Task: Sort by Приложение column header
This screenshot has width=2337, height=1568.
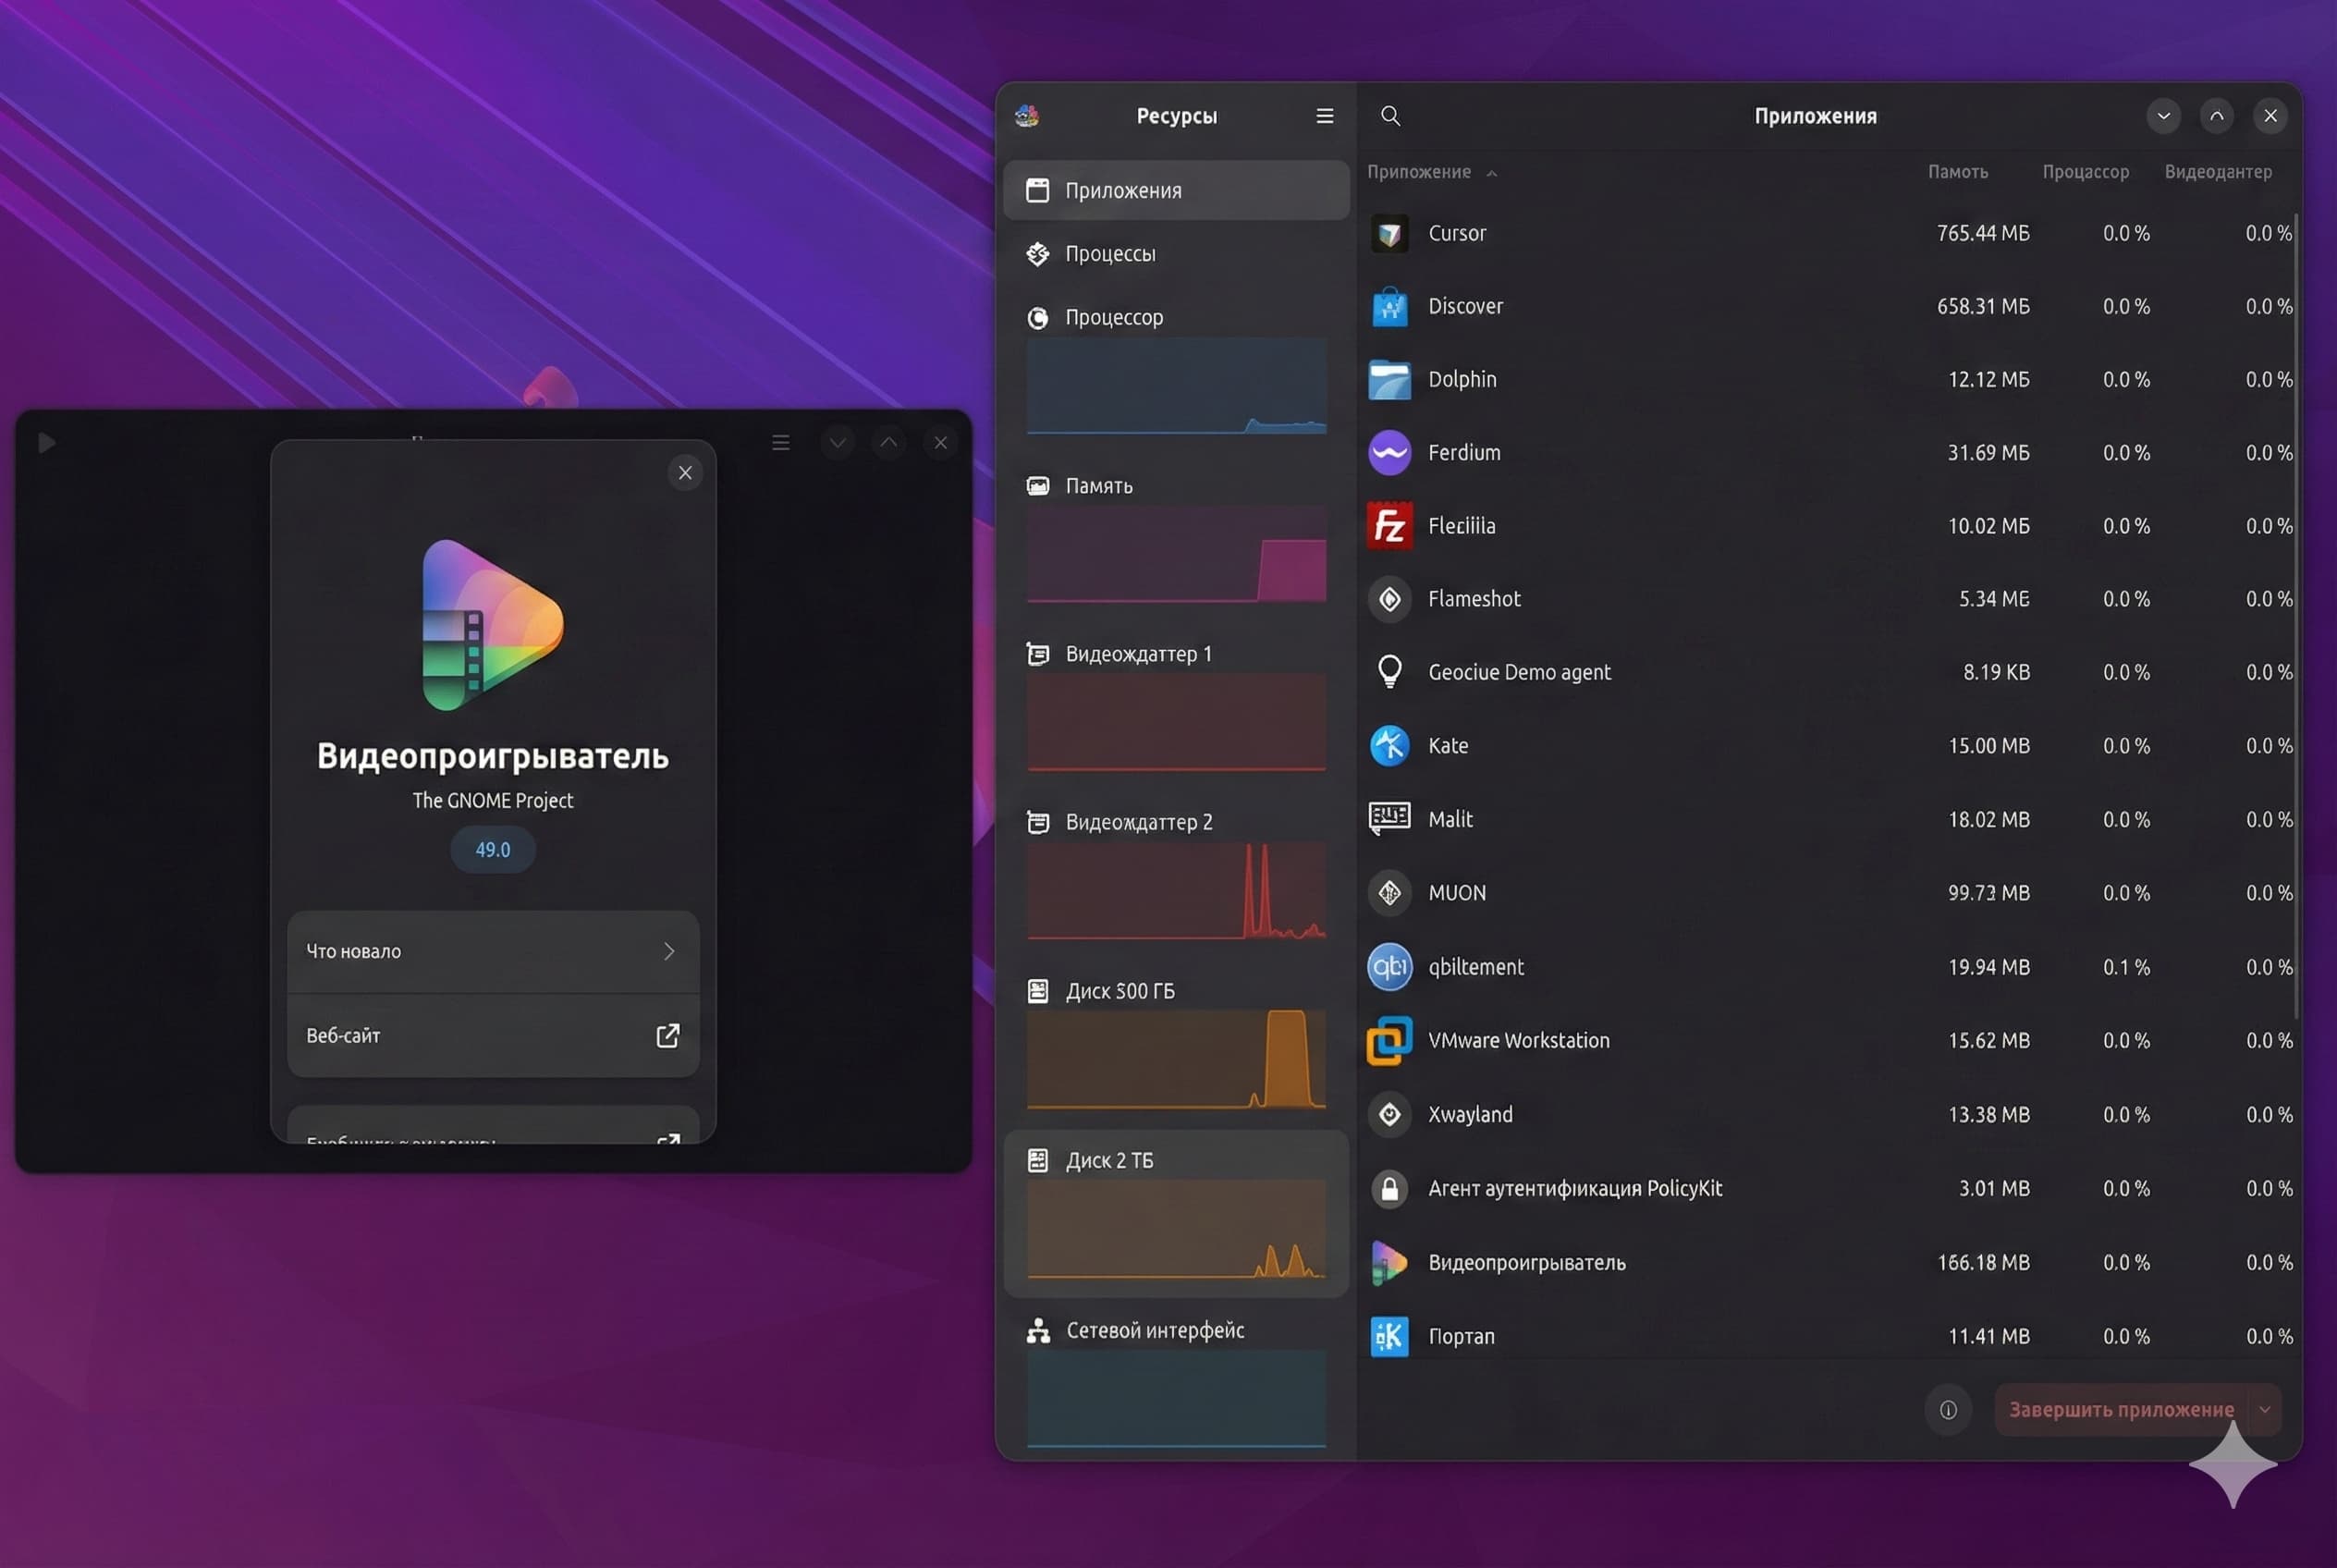Action: 1431,172
